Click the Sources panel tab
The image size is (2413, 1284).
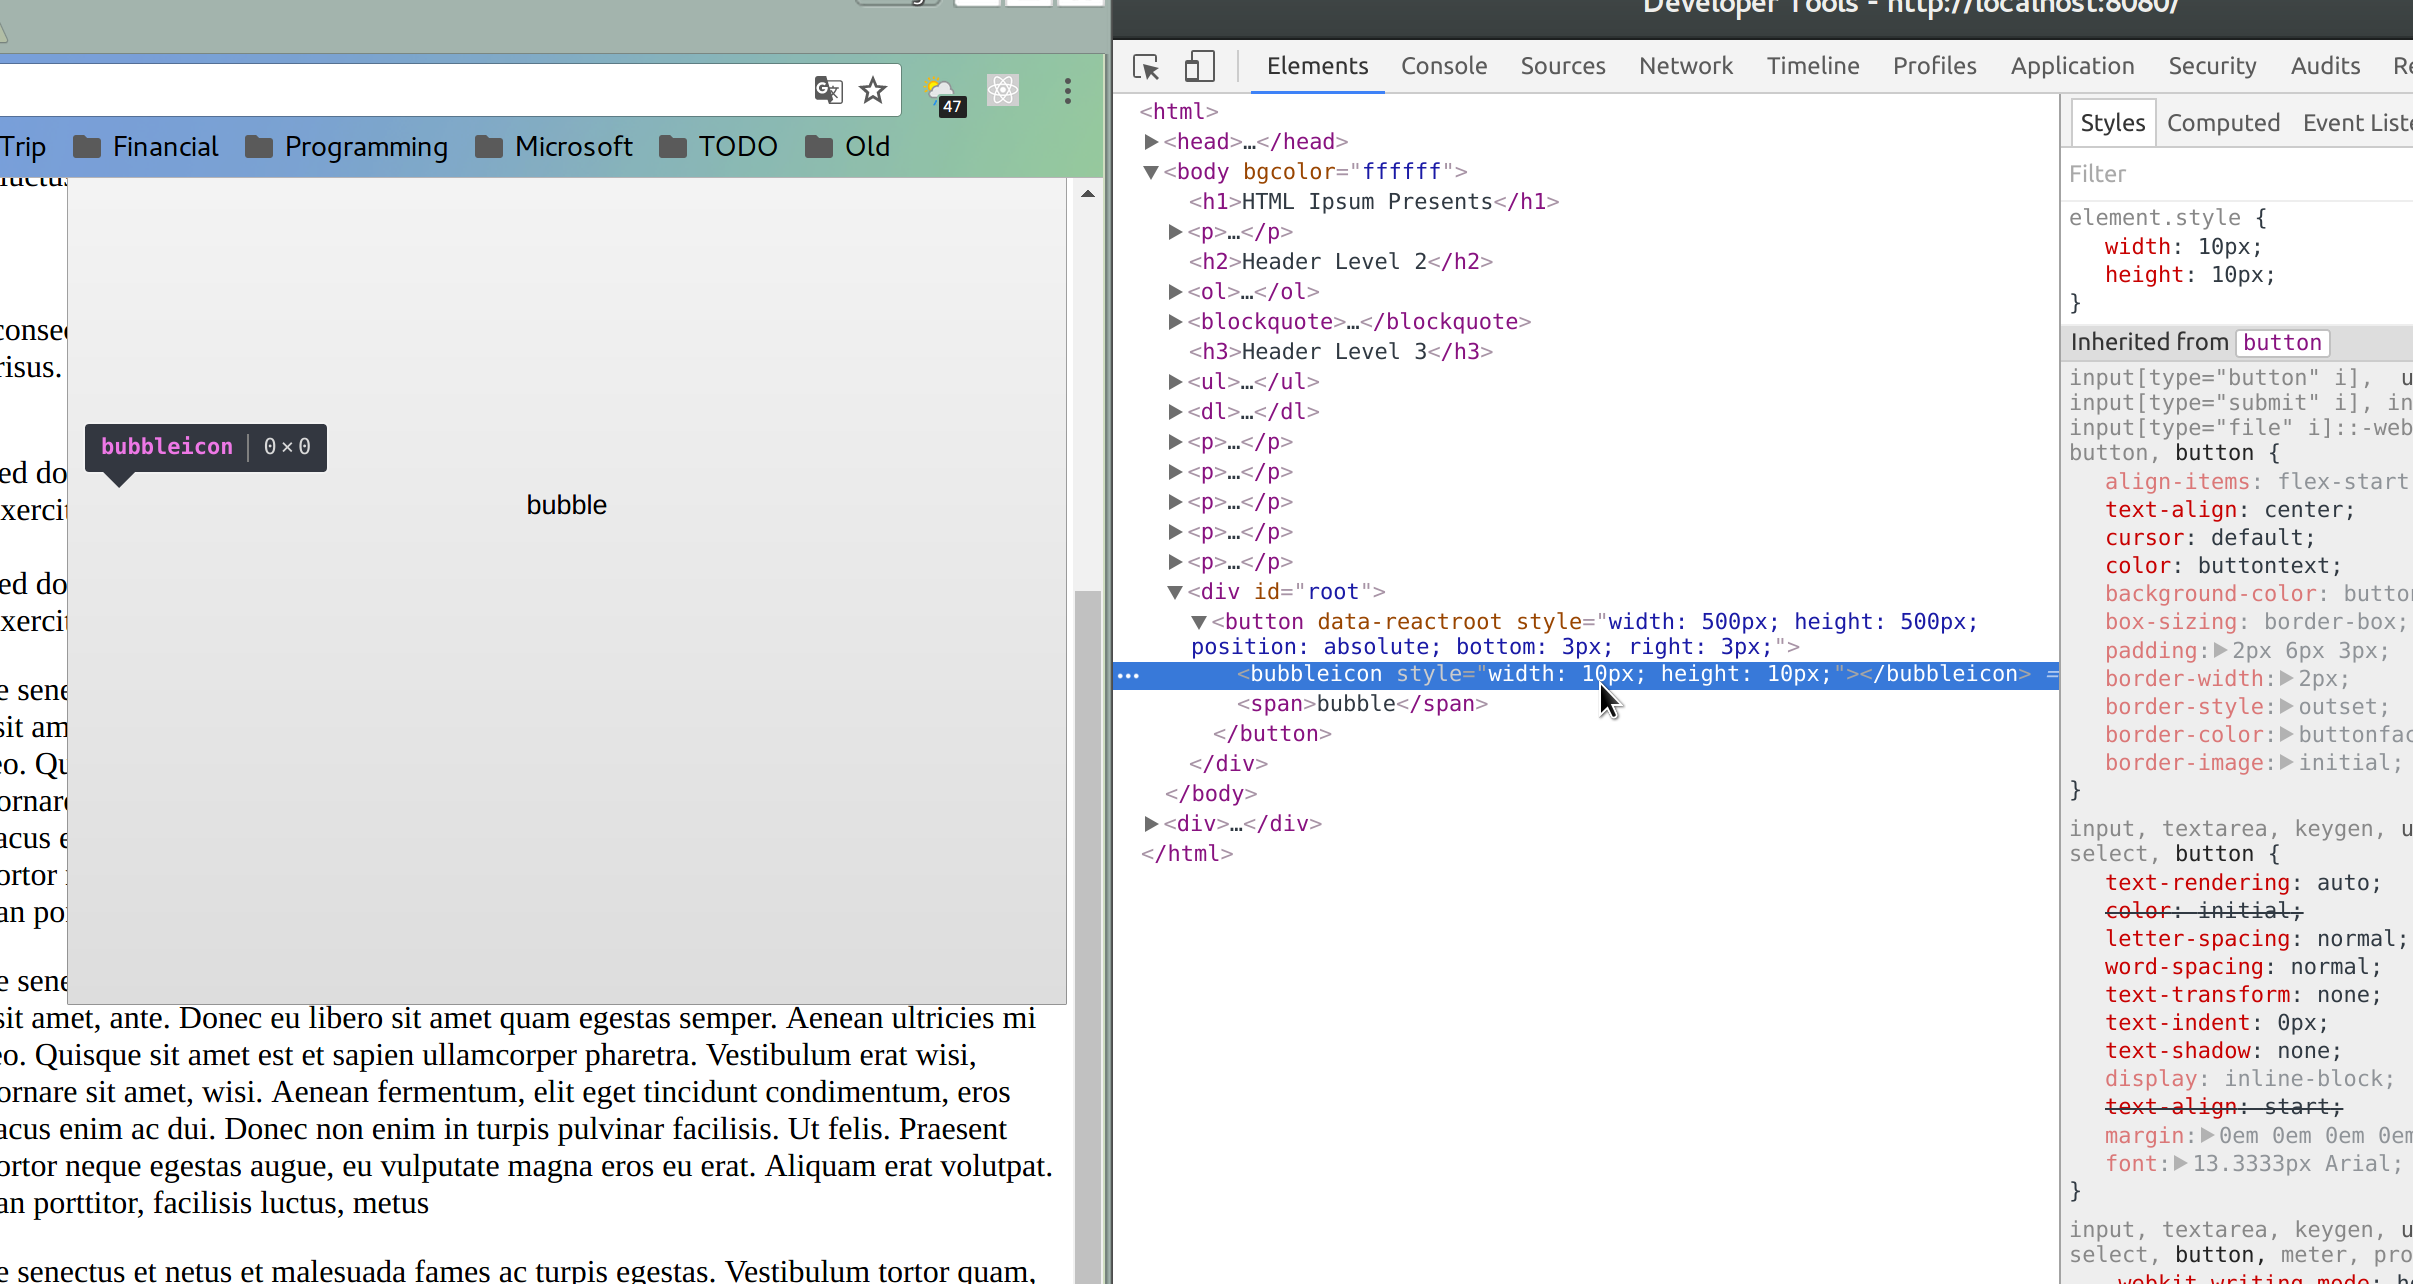pyautogui.click(x=1562, y=65)
